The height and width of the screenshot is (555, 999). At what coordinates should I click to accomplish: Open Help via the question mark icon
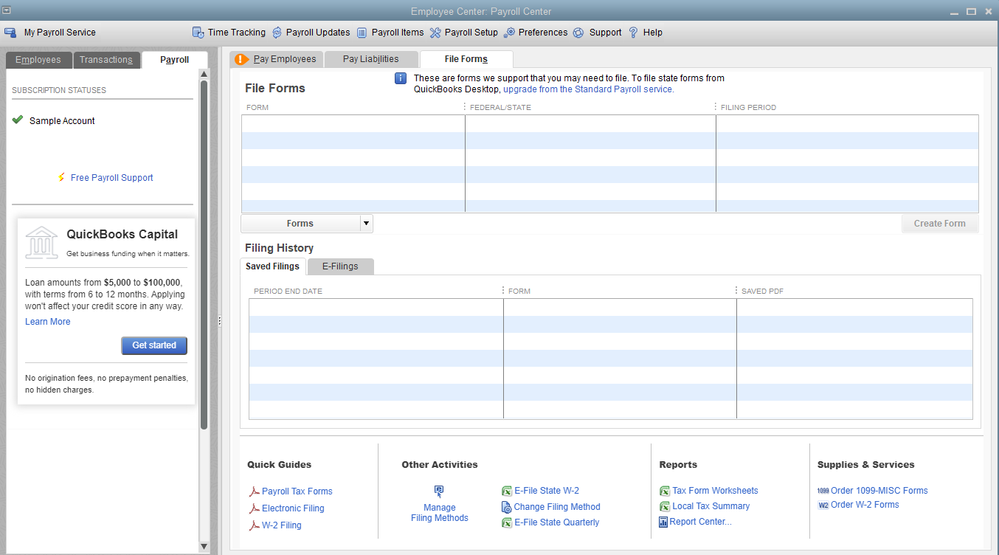coord(633,32)
